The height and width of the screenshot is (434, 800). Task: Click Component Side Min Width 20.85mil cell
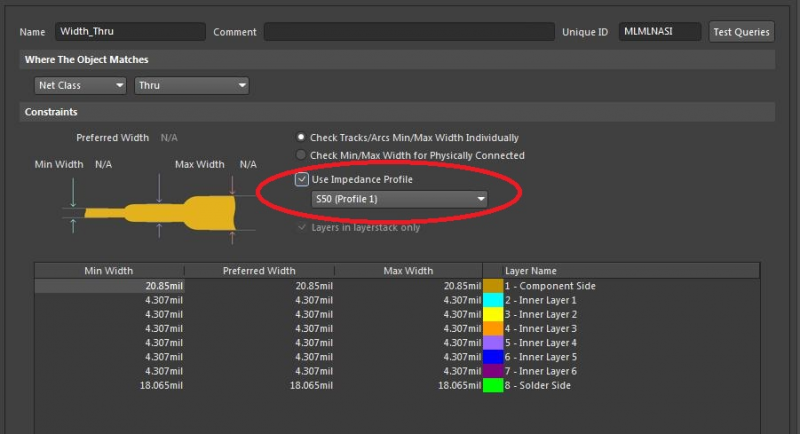tap(109, 286)
